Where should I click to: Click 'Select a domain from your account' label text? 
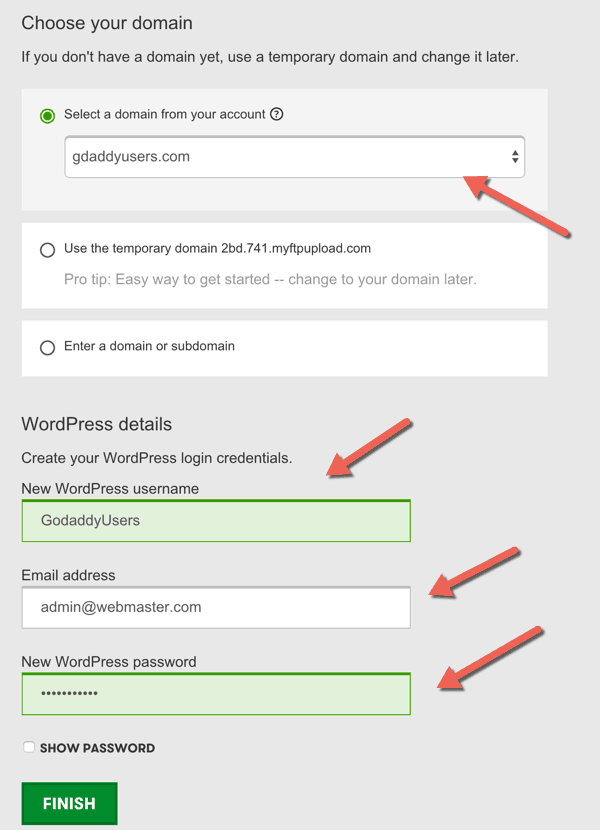[165, 114]
